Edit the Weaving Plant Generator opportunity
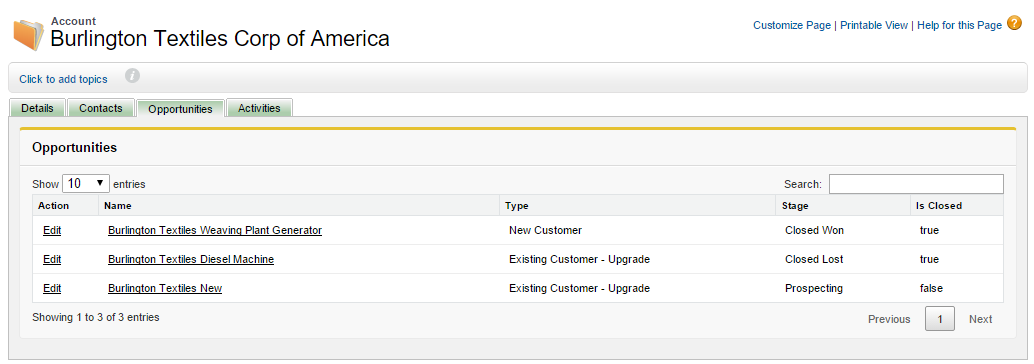The height and width of the screenshot is (364, 1034). pyautogui.click(x=52, y=230)
